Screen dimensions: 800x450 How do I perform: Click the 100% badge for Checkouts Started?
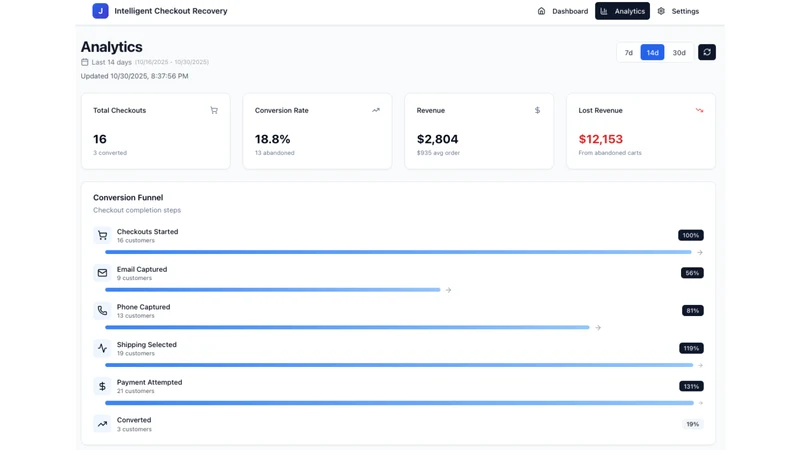(x=691, y=235)
